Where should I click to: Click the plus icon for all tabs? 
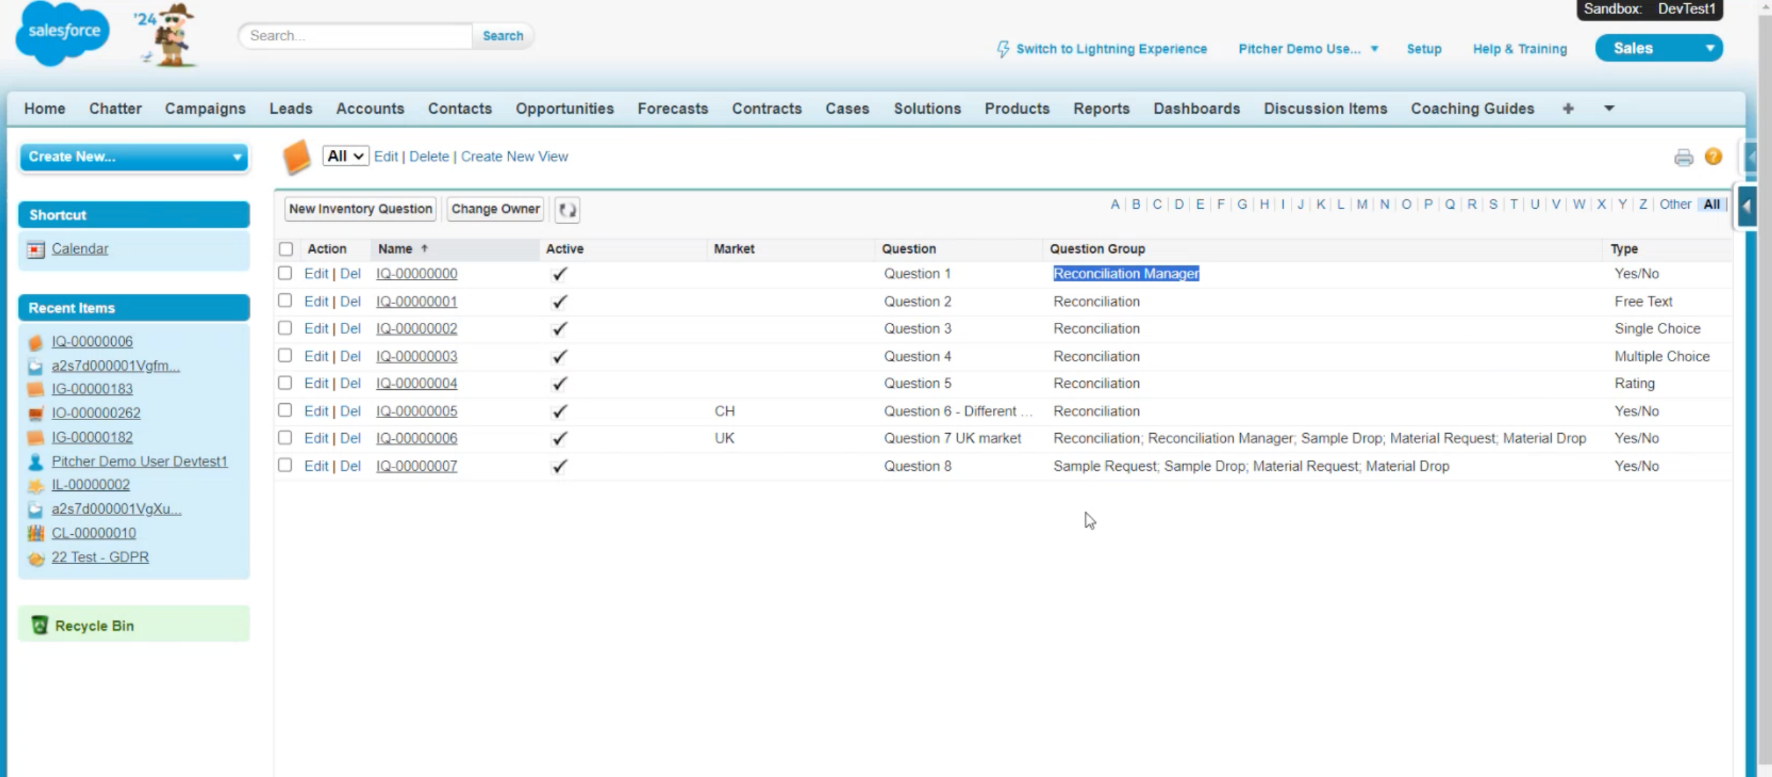click(1567, 108)
